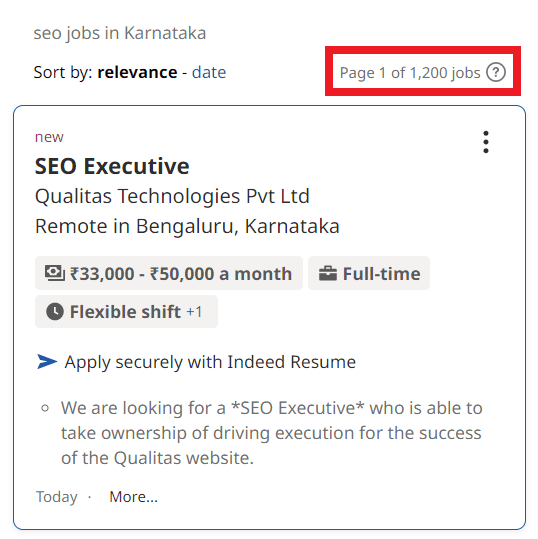The width and height of the screenshot is (538, 539).
Task: Open the three-dot menu on the SEO Executive card
Action: click(x=486, y=142)
